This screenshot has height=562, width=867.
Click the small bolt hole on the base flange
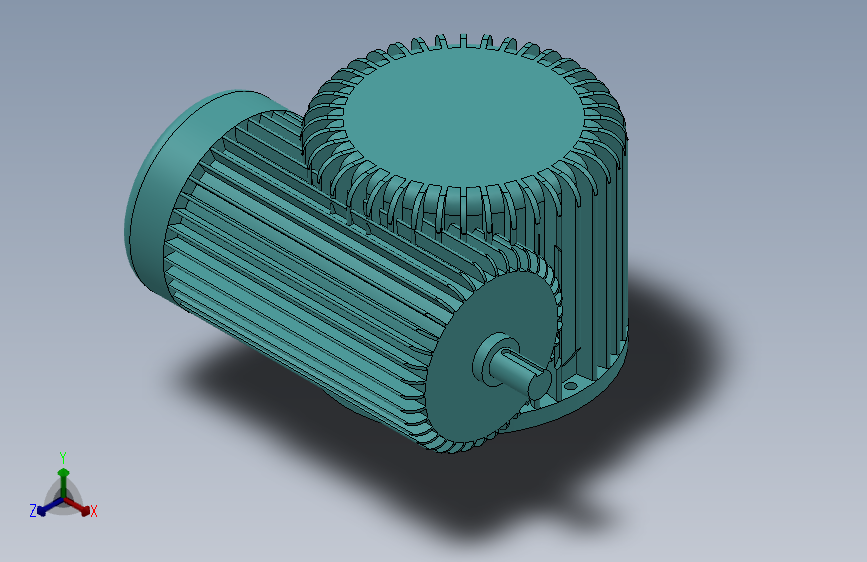tap(570, 385)
